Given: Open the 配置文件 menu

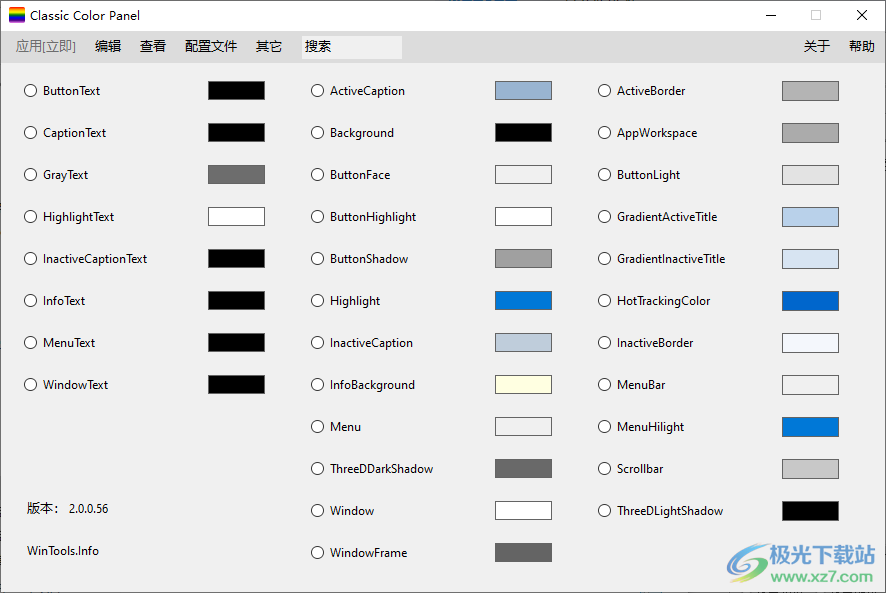Looking at the screenshot, I should pyautogui.click(x=211, y=46).
